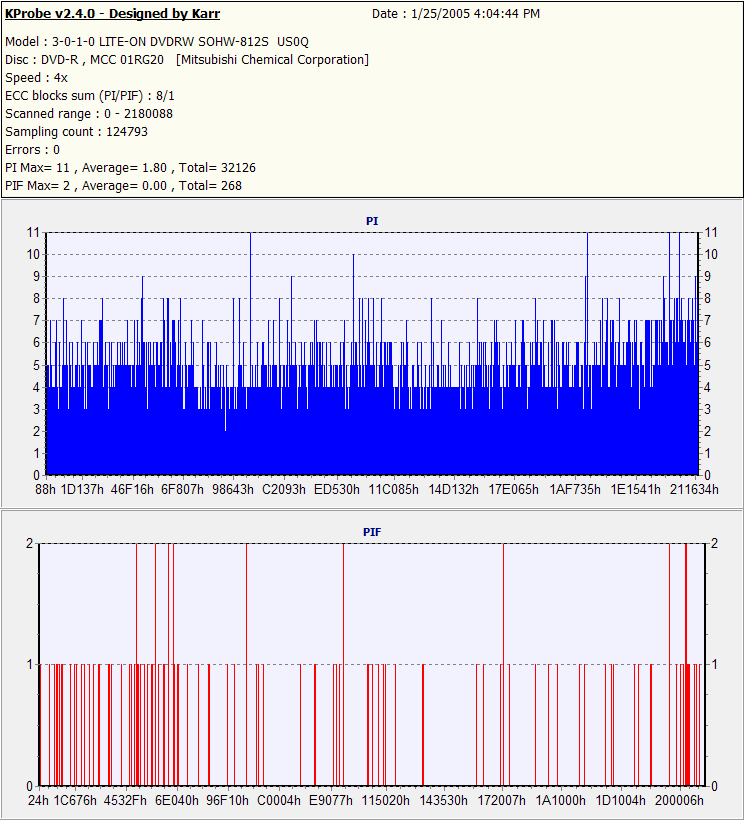The image size is (744, 820).
Task: Click PI chart x-axis label 211634h
Action: click(694, 489)
